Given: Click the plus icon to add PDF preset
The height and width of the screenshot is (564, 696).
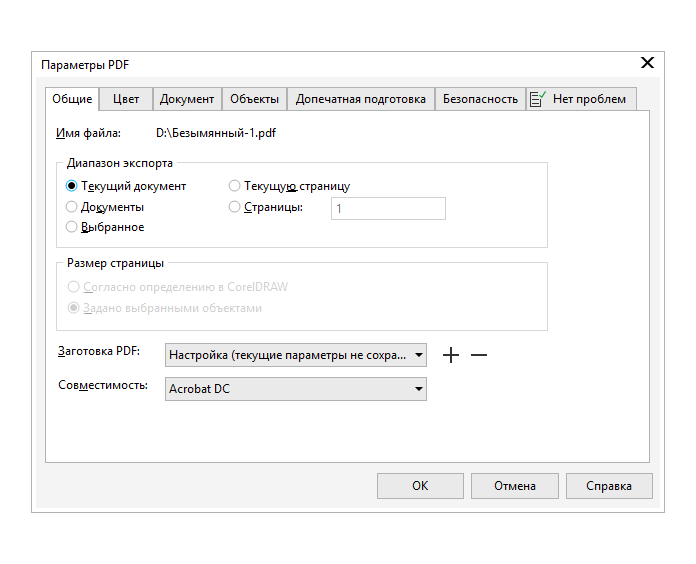Looking at the screenshot, I should [451, 355].
